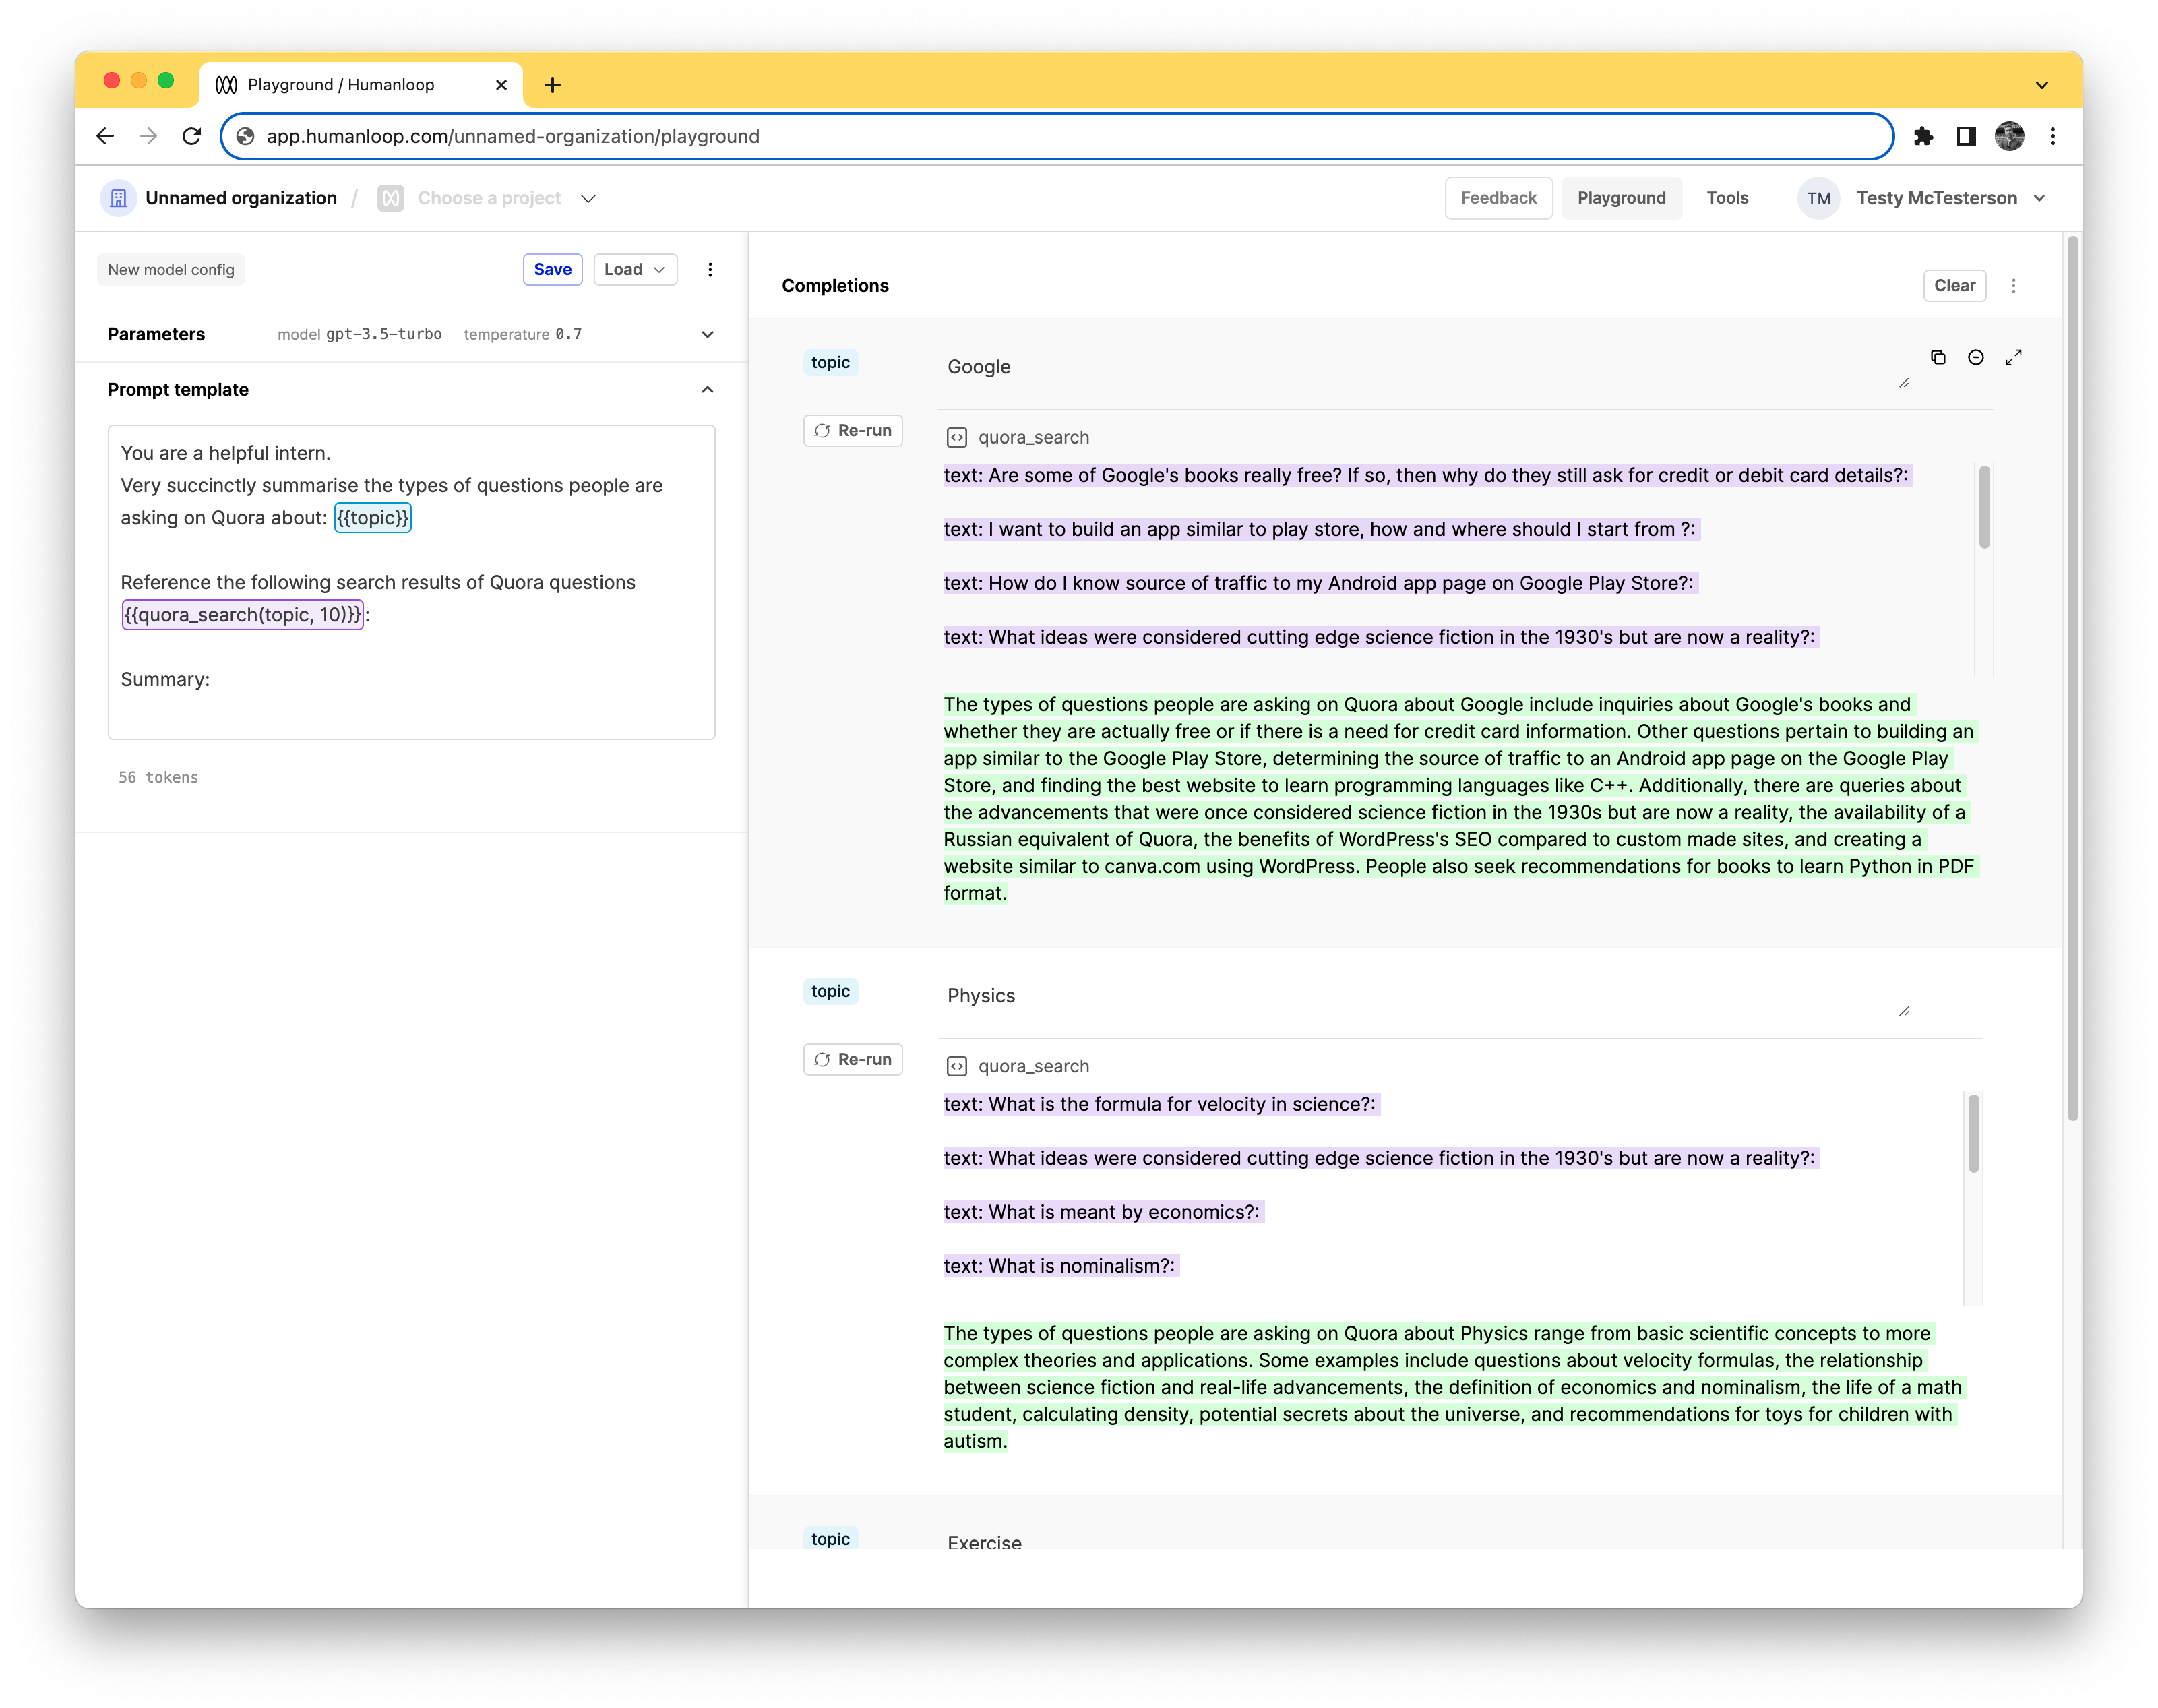The image size is (2158, 1708).
Task: Grab the resize handle of the Physics input
Action: 1904,1012
